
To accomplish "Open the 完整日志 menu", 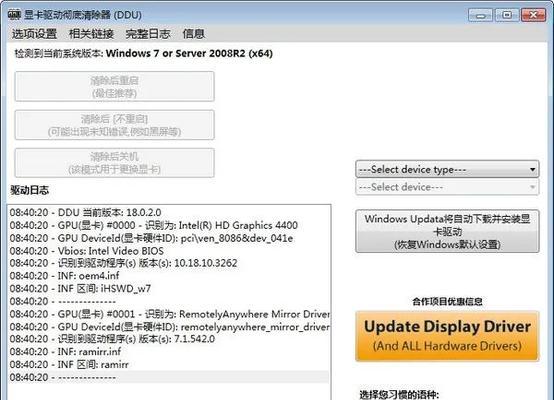I will (148, 34).
